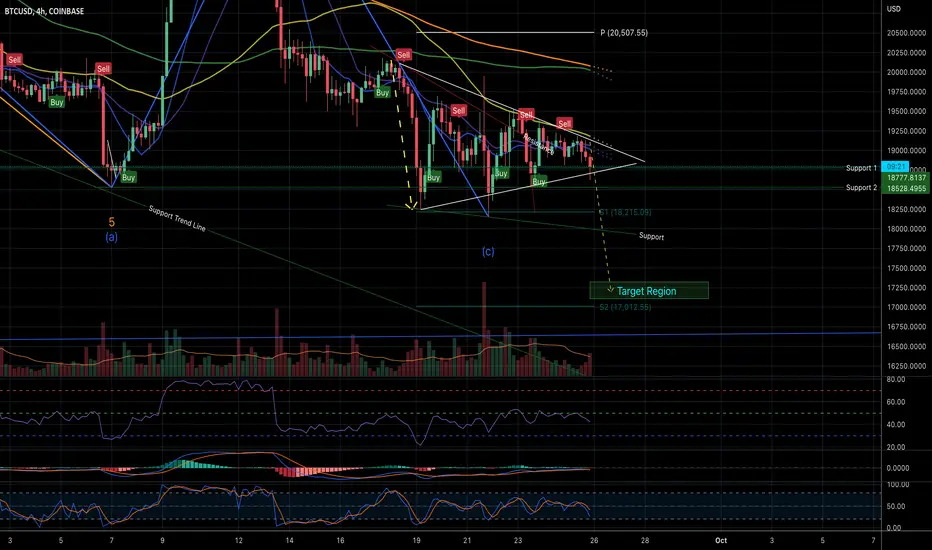The width and height of the screenshot is (932, 550).
Task: Click the BTCUSD, 4h, COINBASE symbol title
Action: (44, 11)
